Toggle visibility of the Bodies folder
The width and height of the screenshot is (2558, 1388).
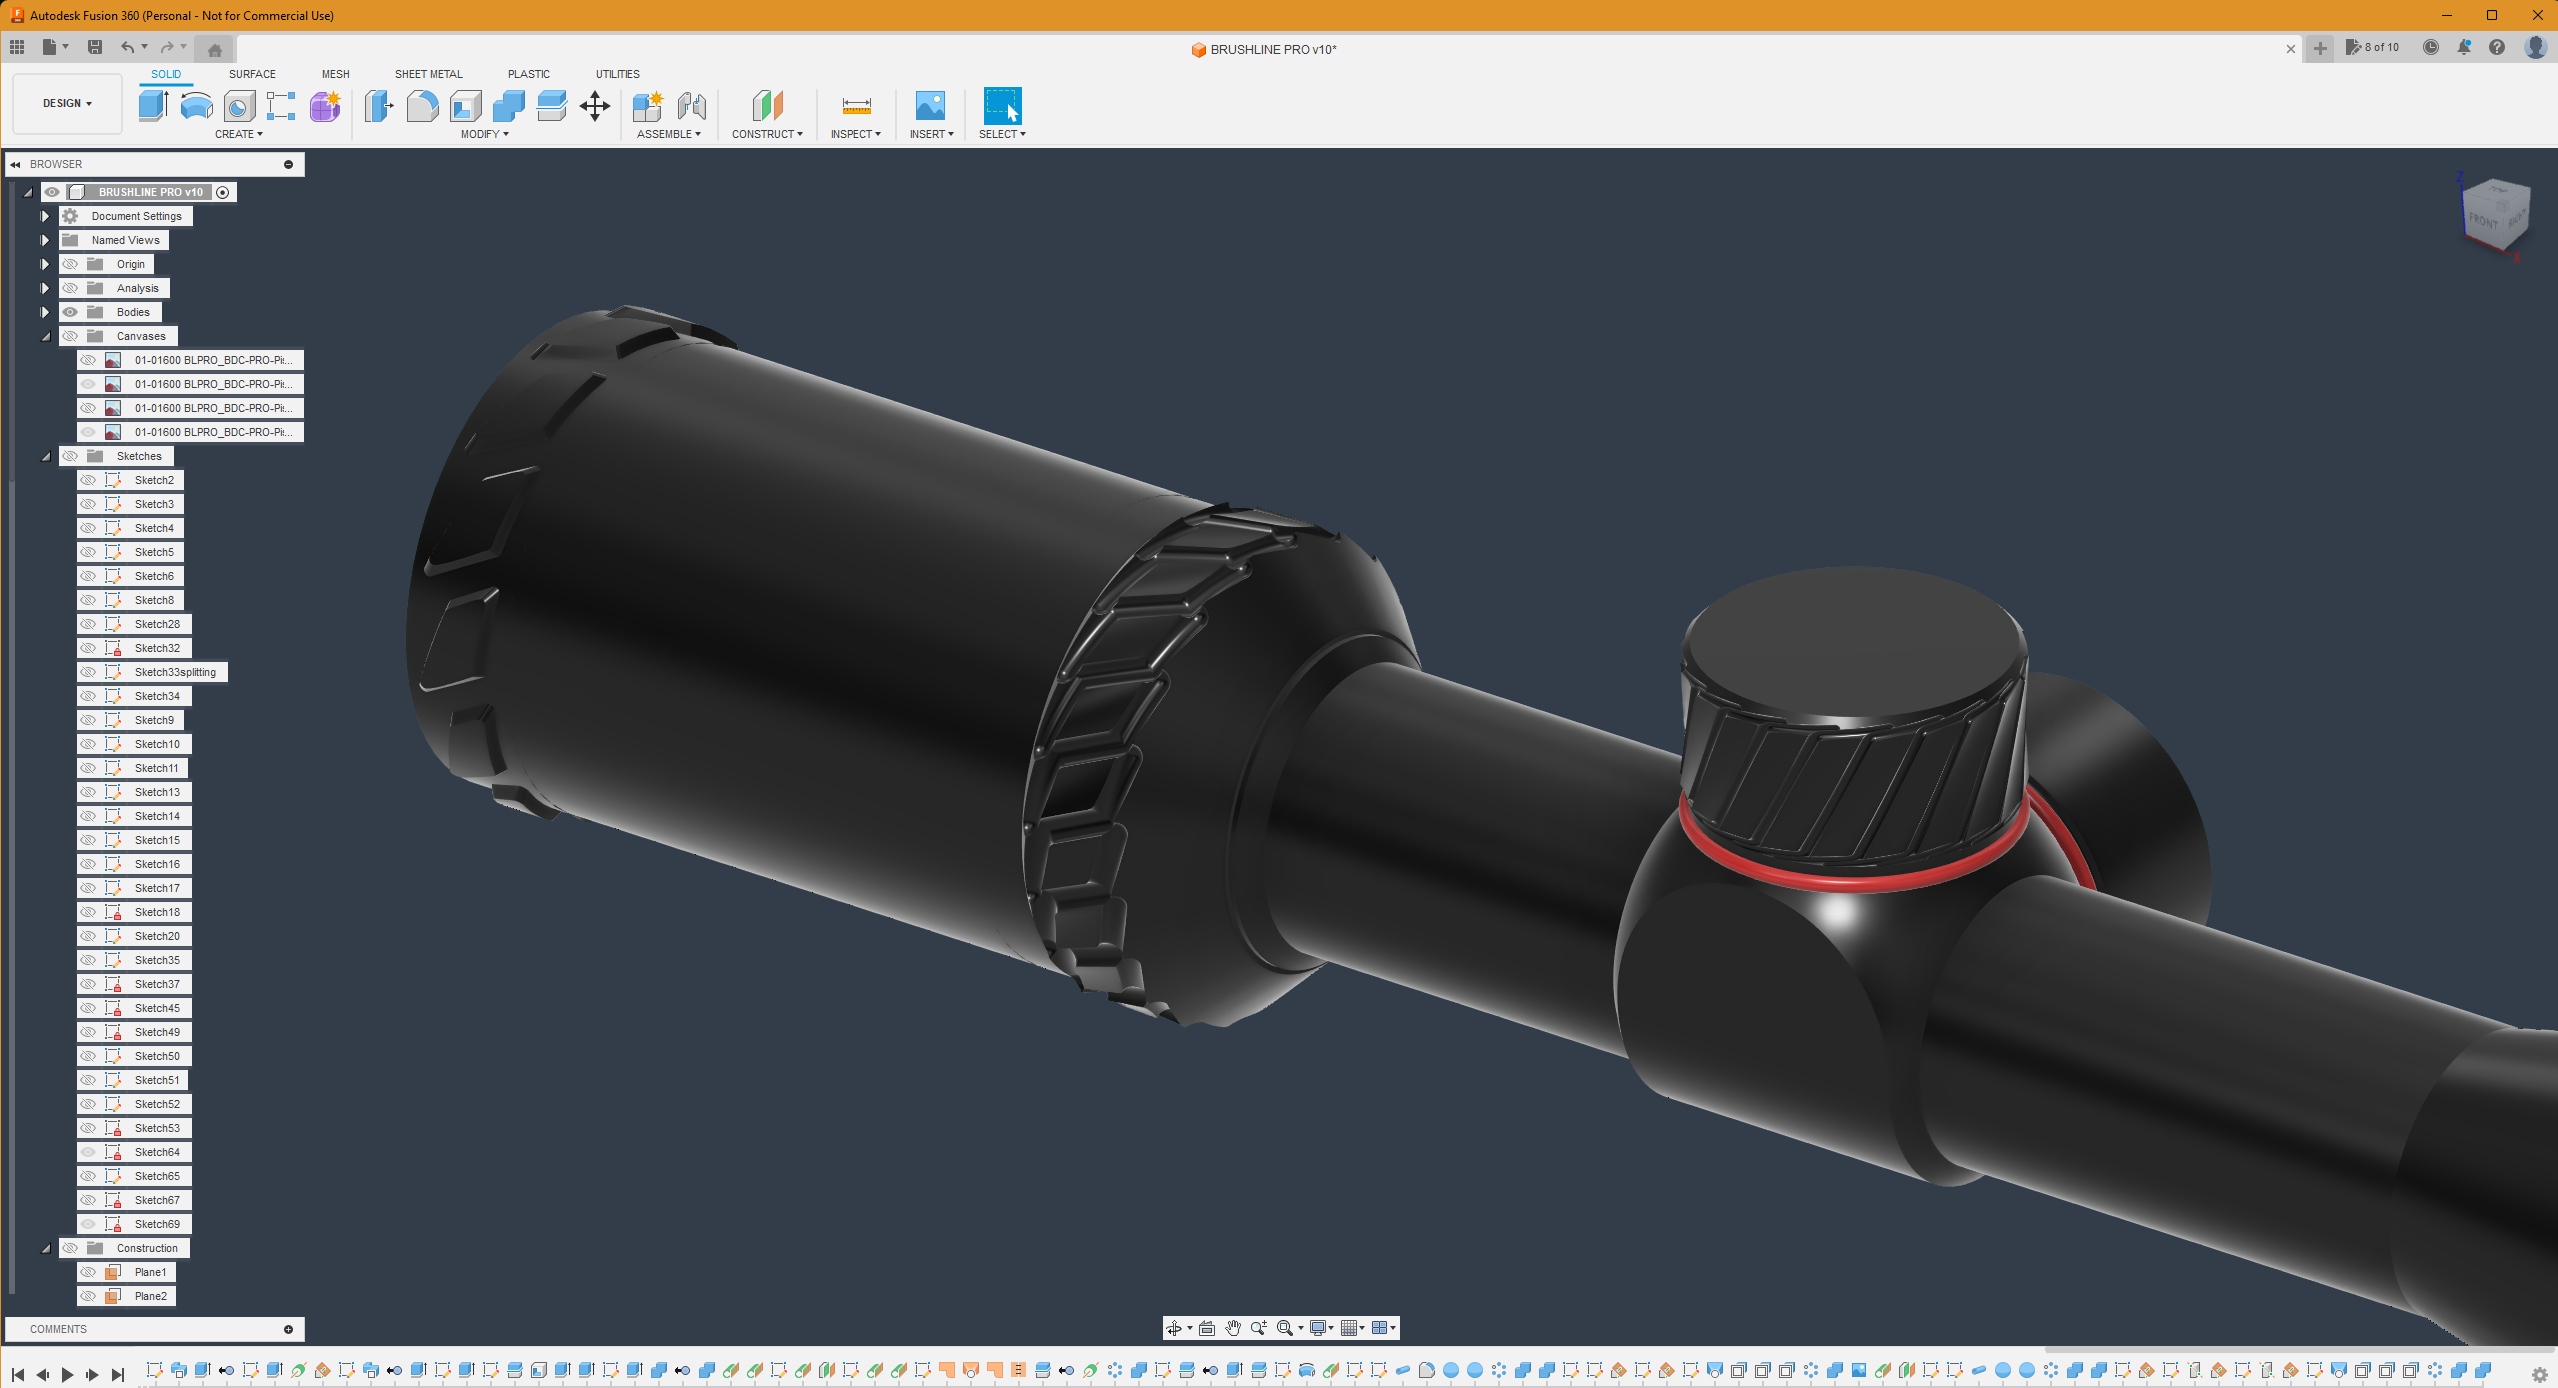(x=70, y=312)
